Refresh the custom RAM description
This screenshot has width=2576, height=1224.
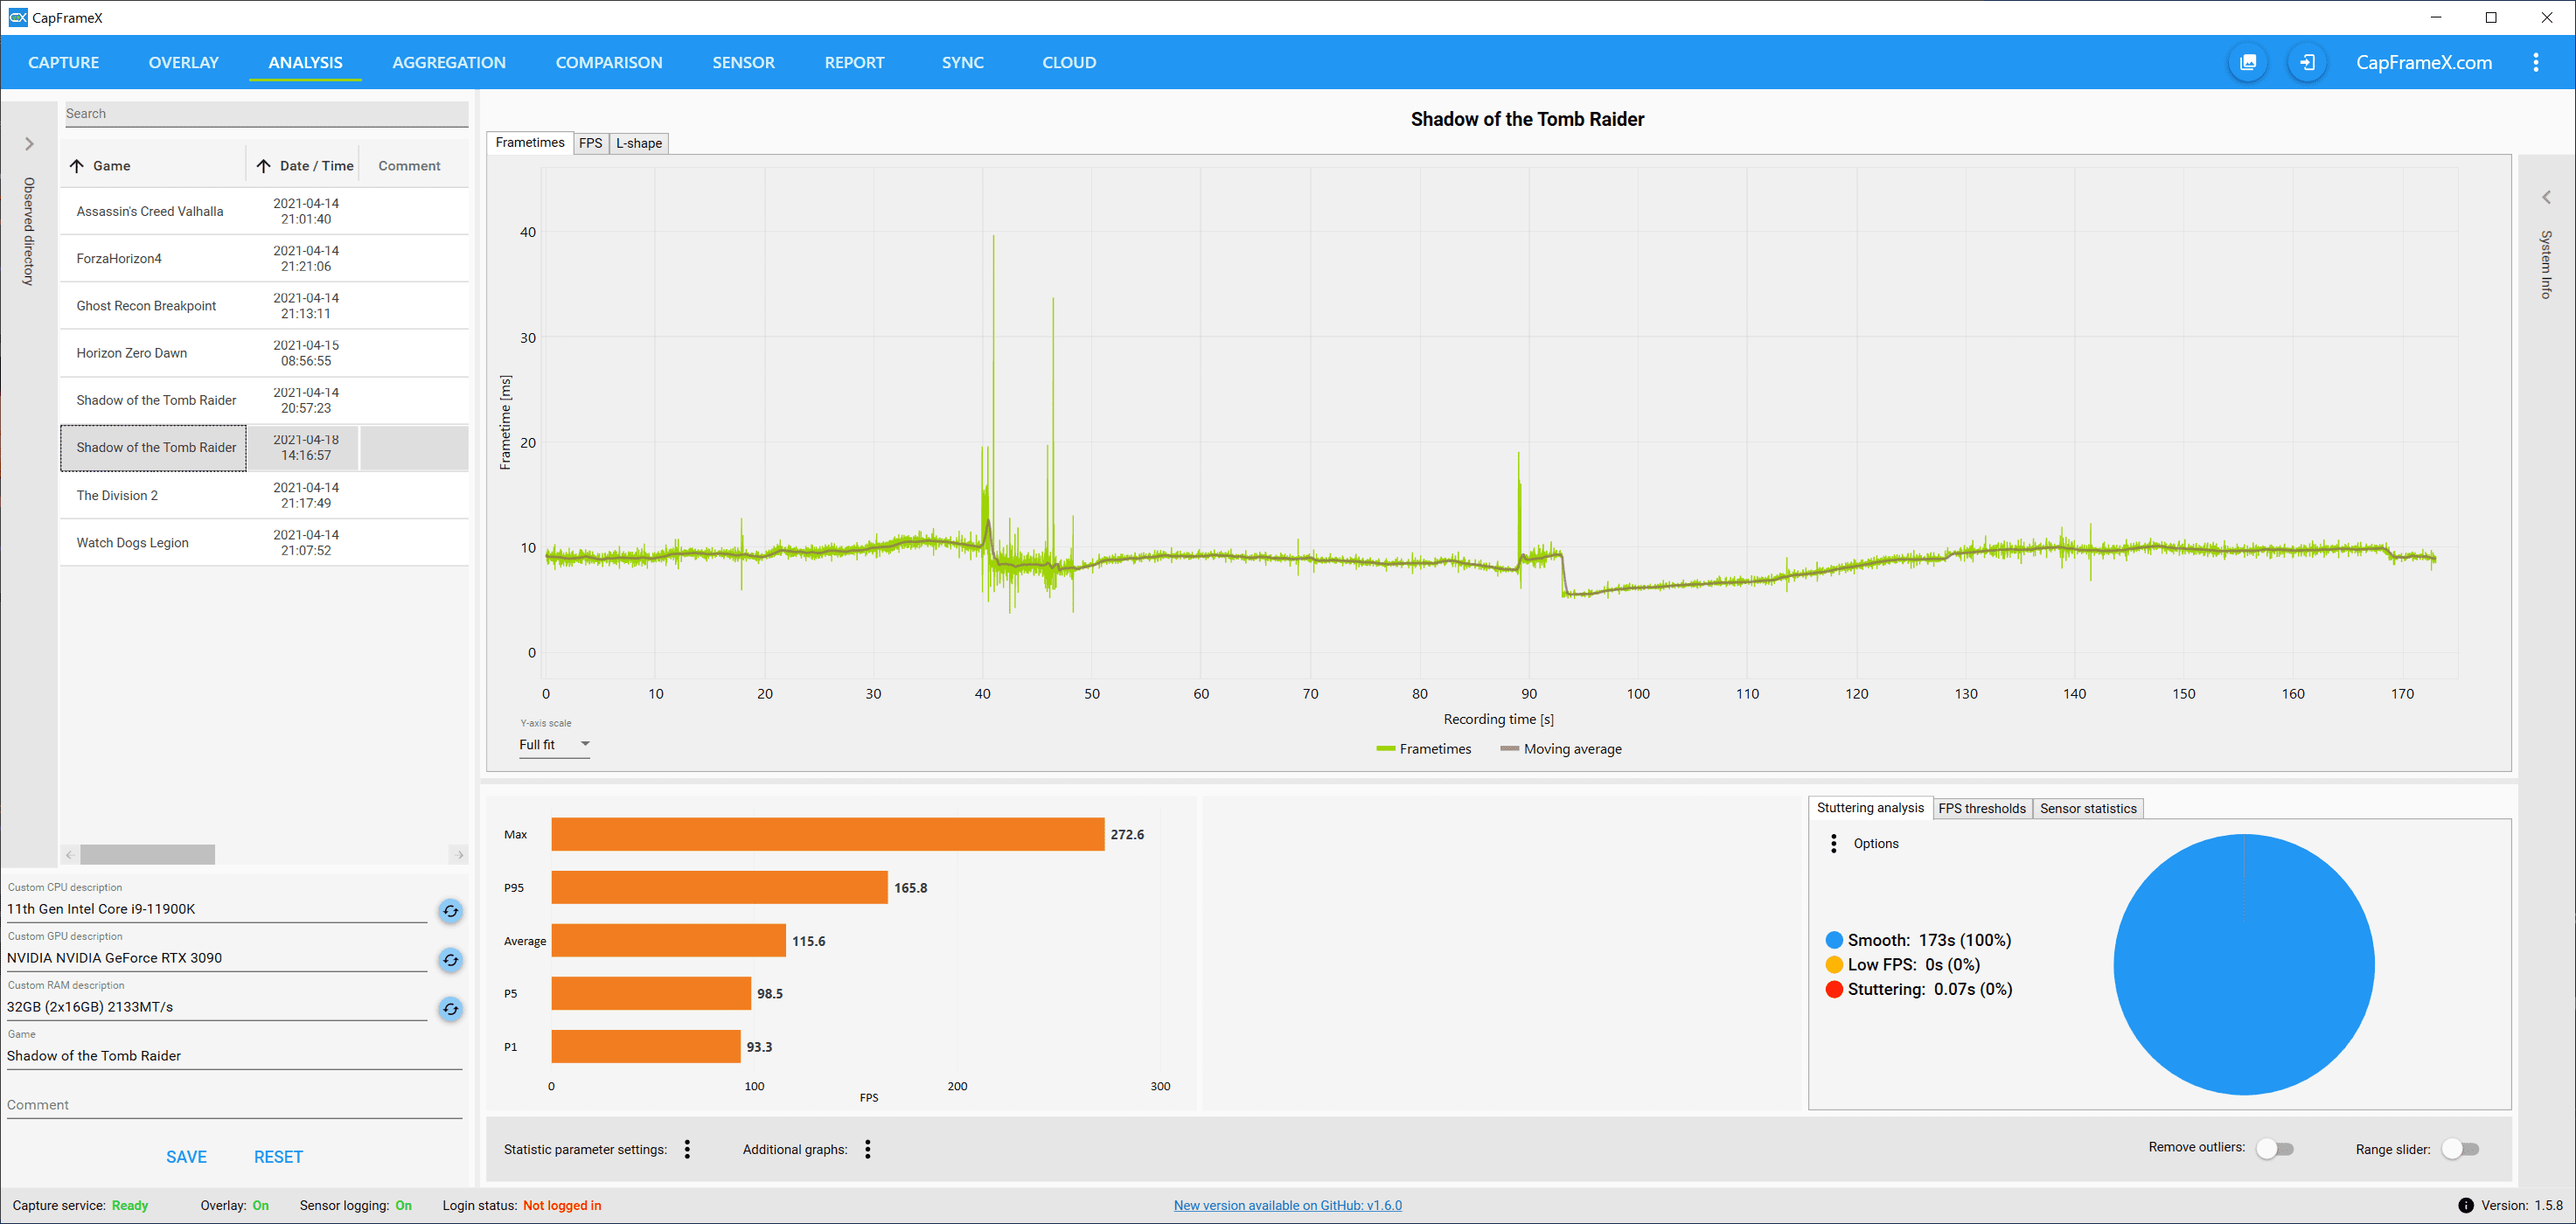[451, 1008]
